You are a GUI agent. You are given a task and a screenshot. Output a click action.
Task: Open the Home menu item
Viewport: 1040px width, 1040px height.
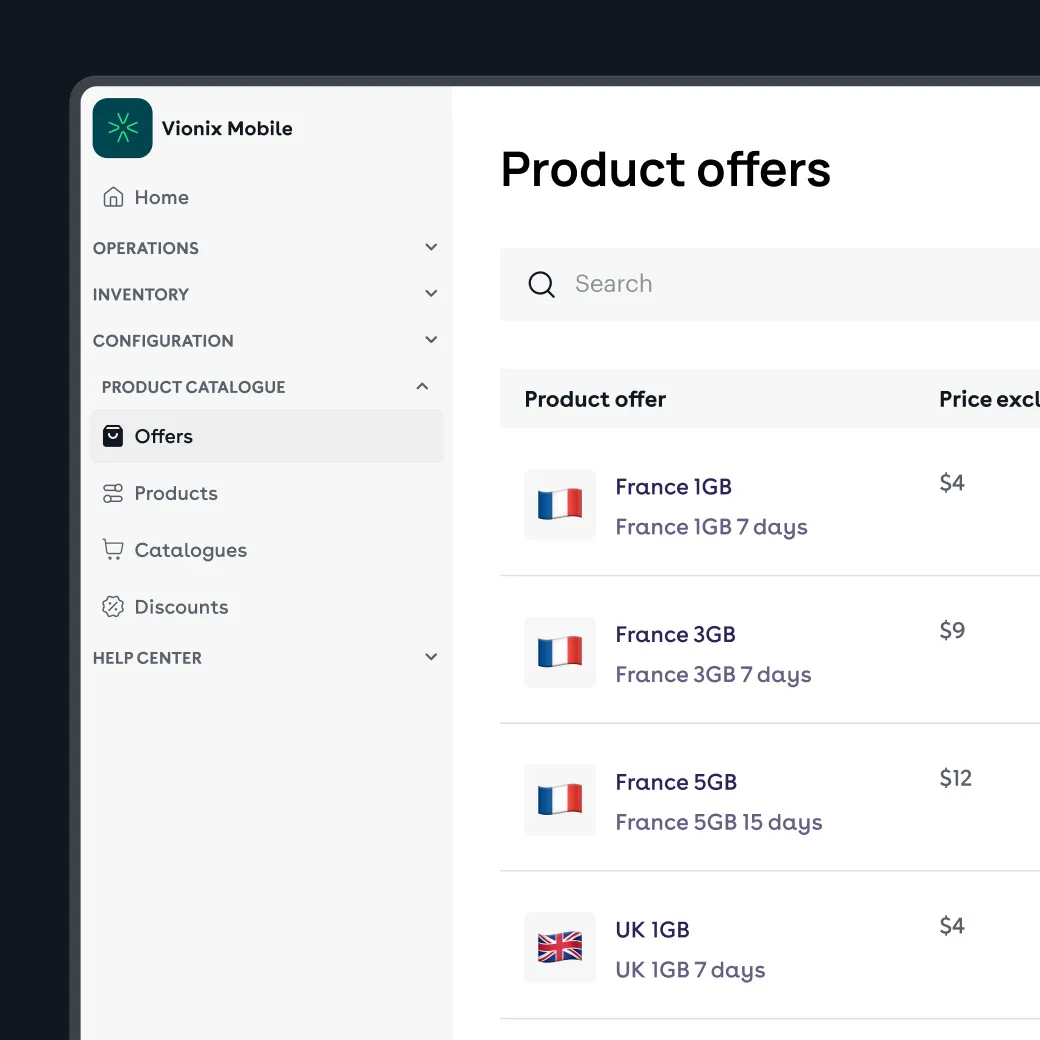coord(267,197)
